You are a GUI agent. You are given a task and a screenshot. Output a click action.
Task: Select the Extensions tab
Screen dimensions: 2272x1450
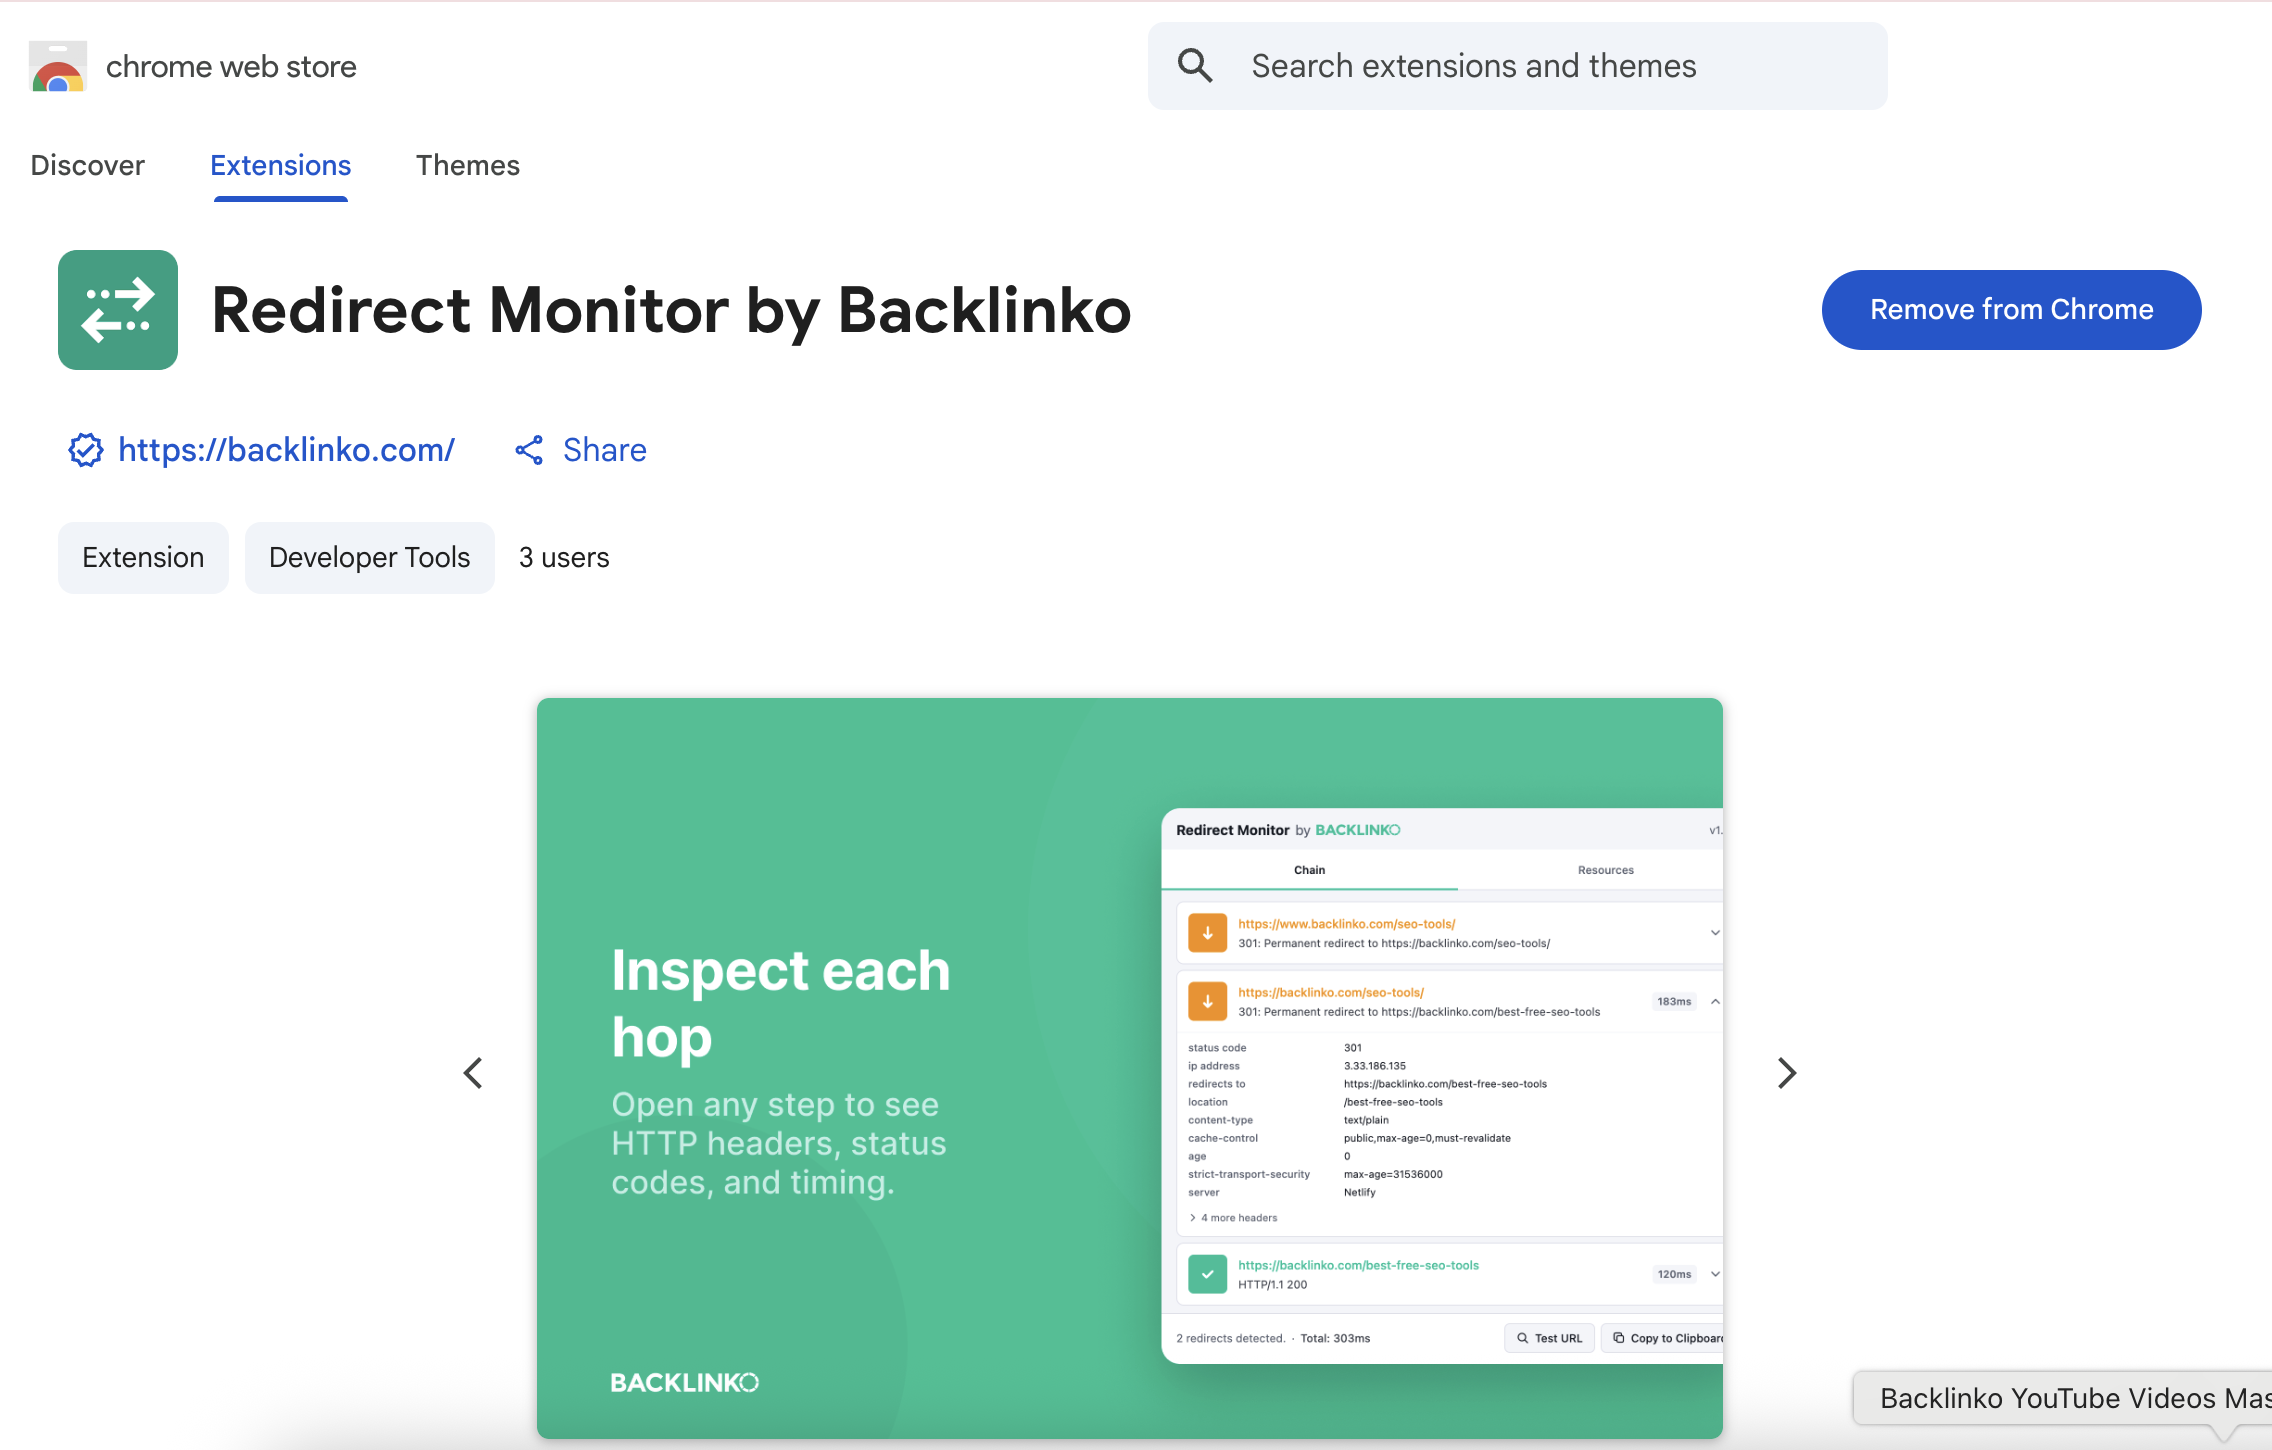coord(281,165)
